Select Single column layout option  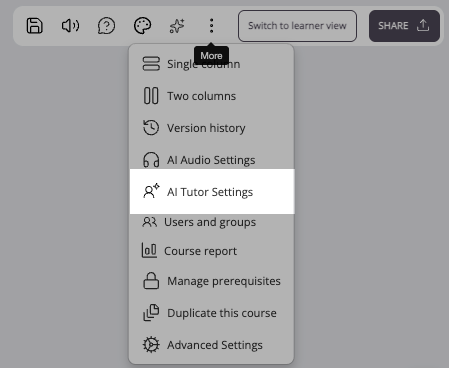(212, 64)
